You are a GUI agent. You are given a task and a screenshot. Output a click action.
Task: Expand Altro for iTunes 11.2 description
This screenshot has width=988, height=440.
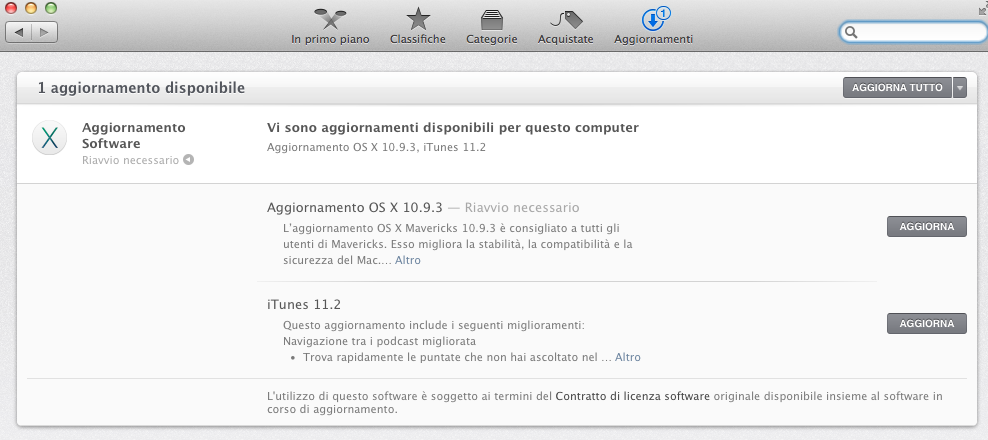click(x=628, y=357)
